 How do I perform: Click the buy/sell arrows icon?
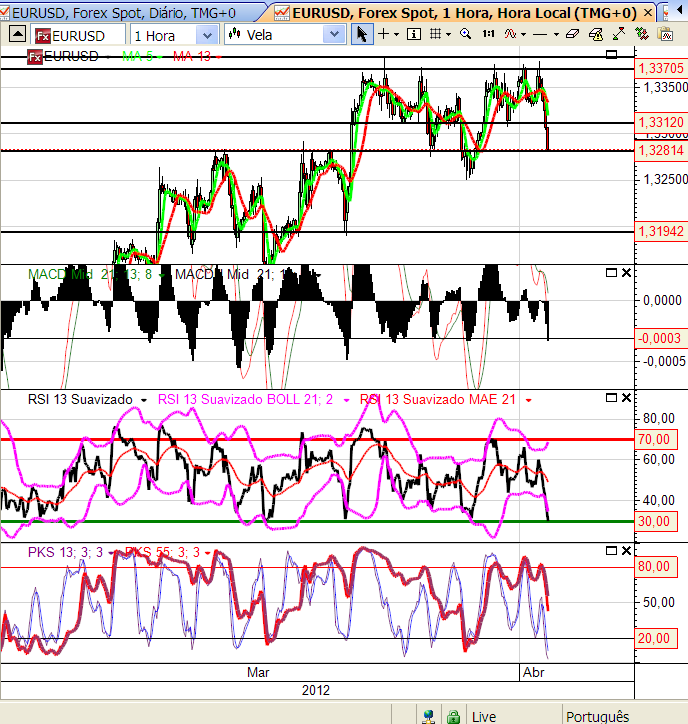(642, 34)
